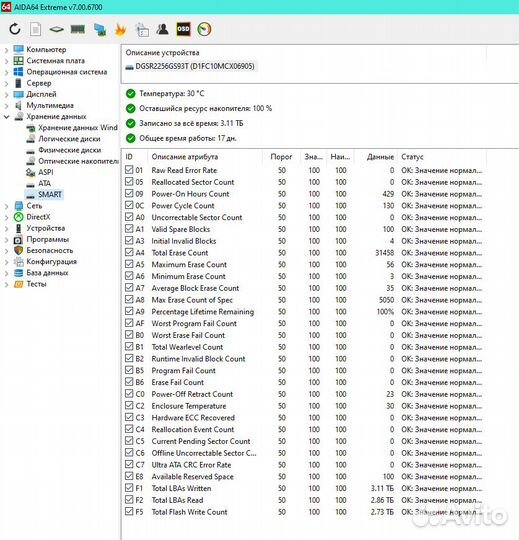Click the Refresh toolbar icon

tap(15, 29)
